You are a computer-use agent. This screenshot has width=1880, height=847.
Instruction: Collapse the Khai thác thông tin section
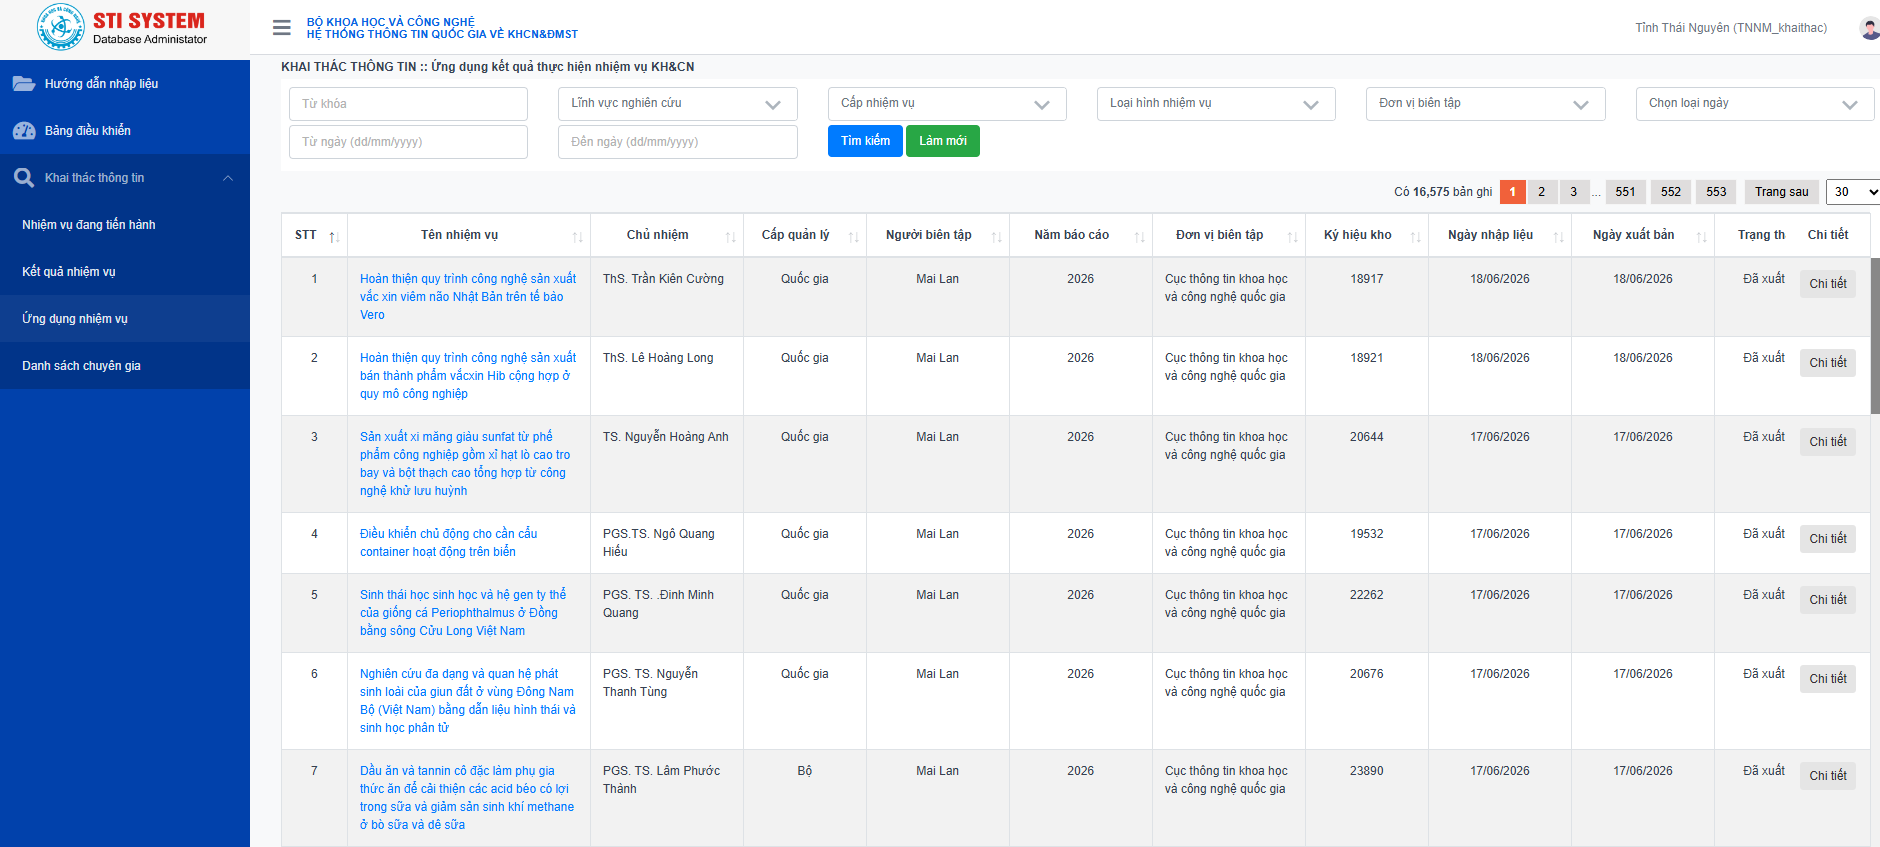pos(228,178)
